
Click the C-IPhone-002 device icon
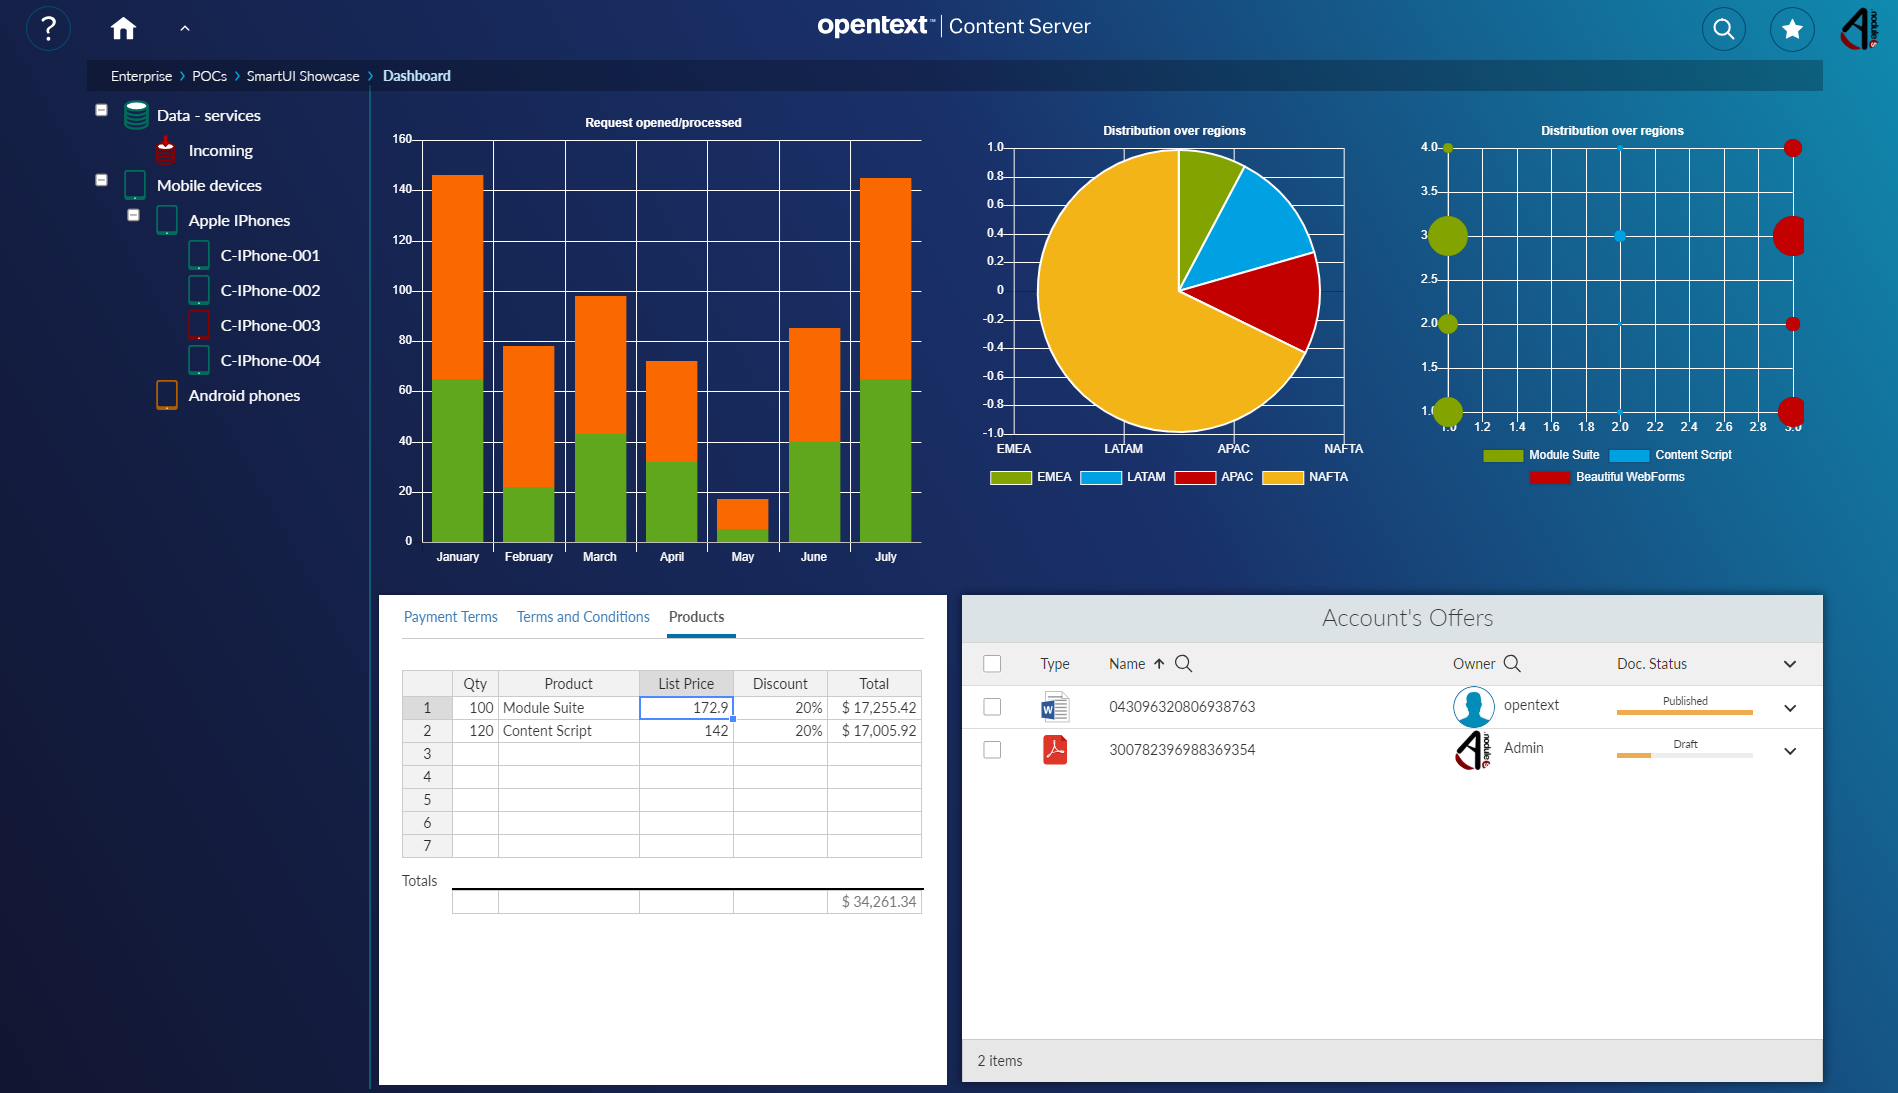199,290
